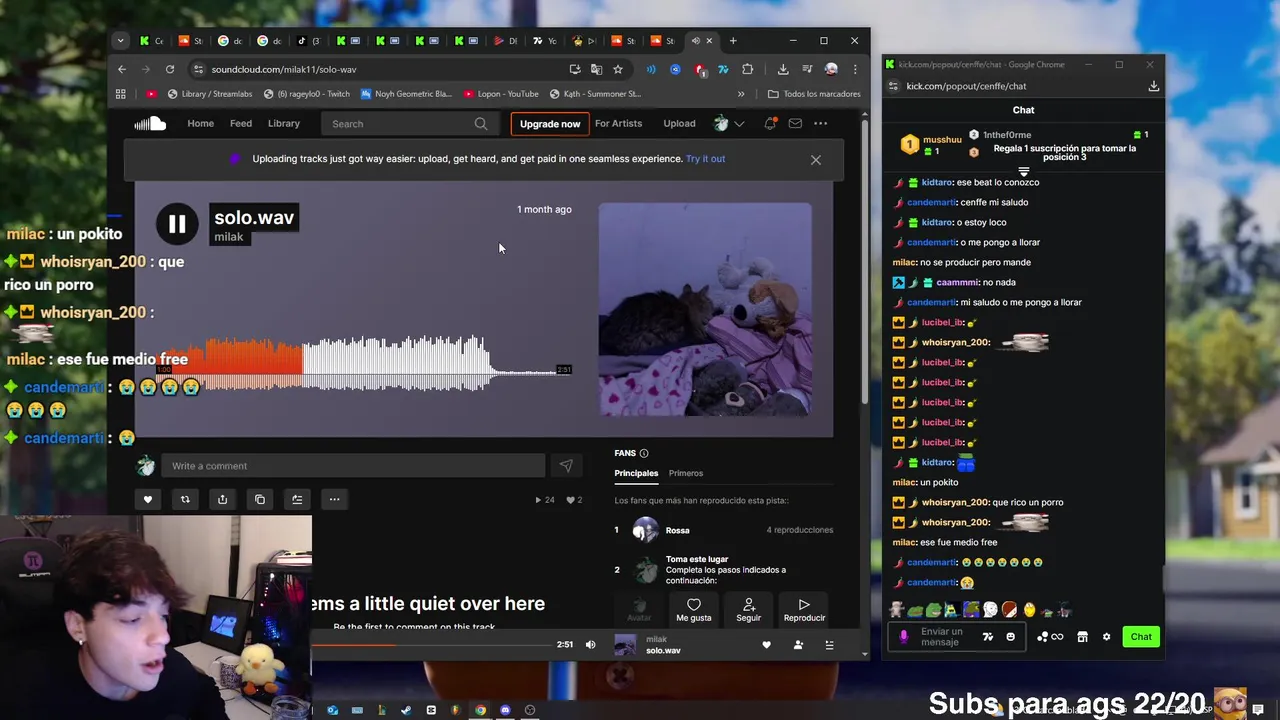Open fan Rossa's profile
This screenshot has height=720, width=1280.
pyautogui.click(x=677, y=530)
